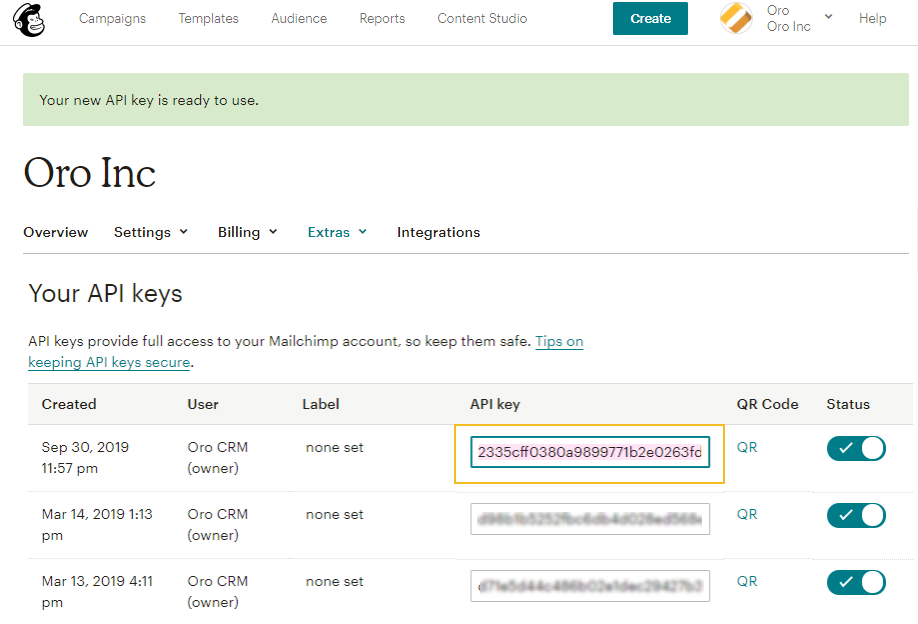Switch to the Integrations tab

click(x=438, y=232)
